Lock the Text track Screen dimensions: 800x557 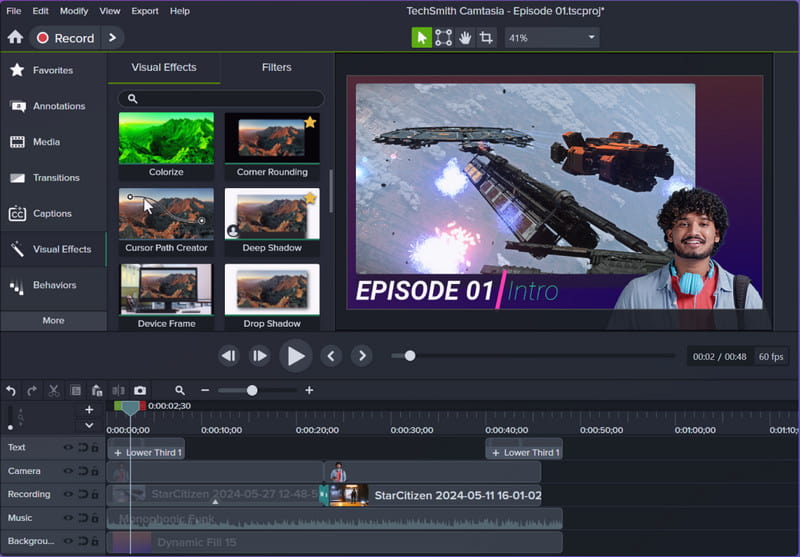click(x=95, y=447)
